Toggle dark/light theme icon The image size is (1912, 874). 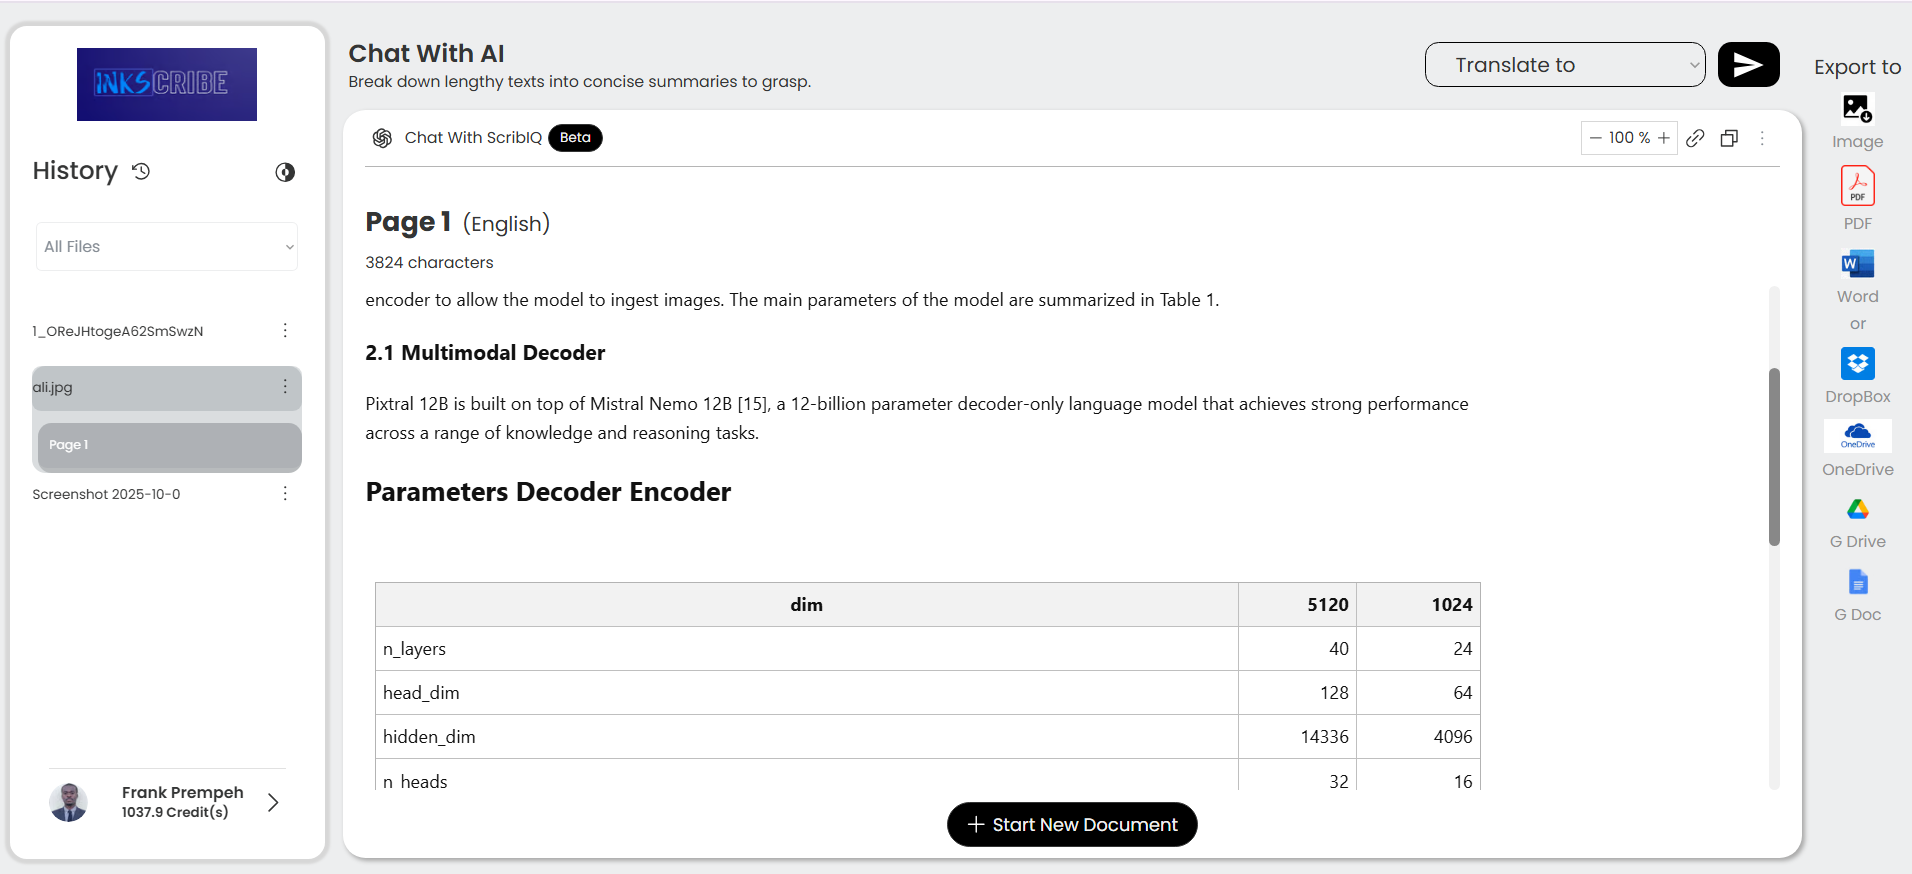285,172
